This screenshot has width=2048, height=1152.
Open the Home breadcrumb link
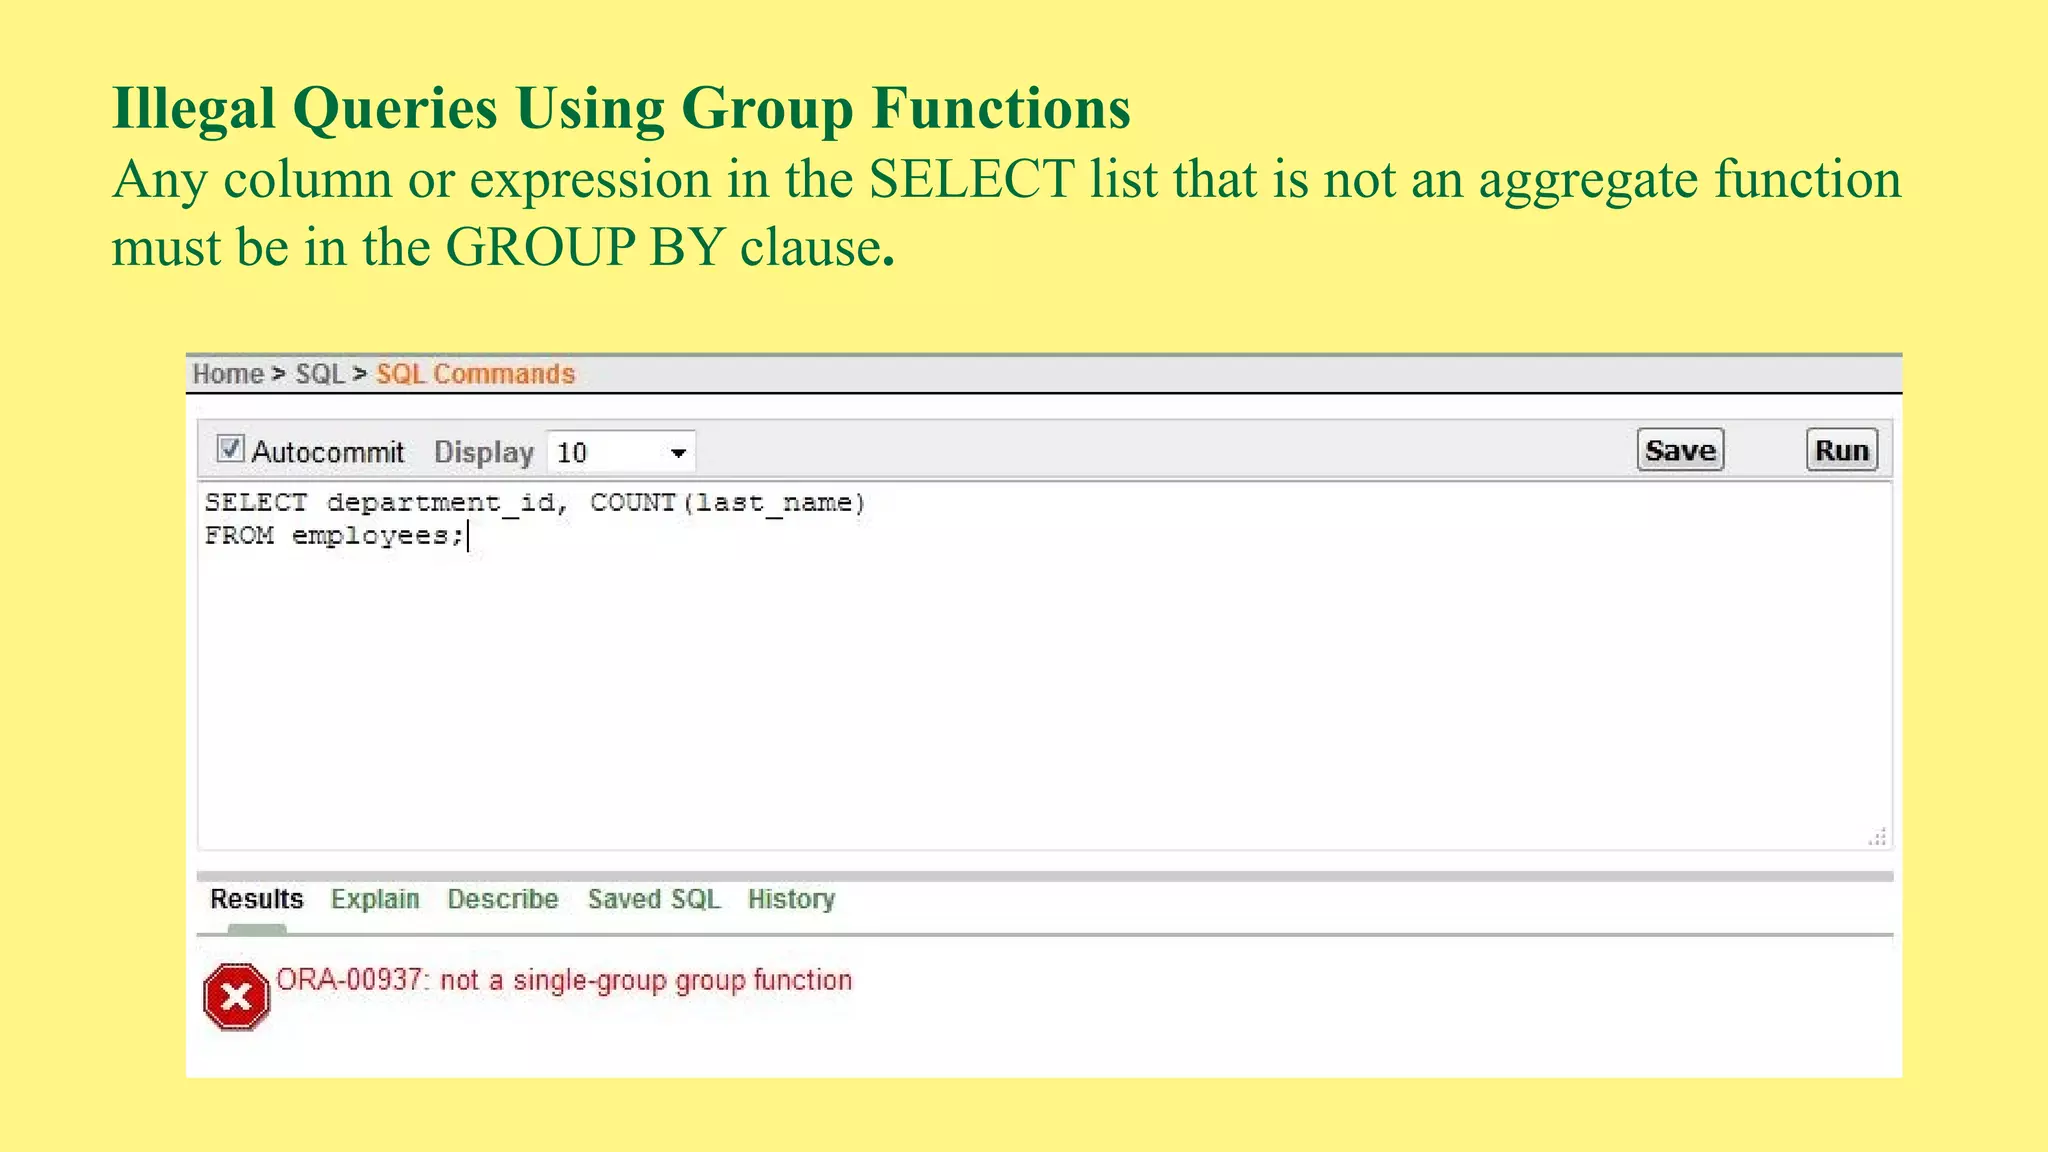point(228,374)
